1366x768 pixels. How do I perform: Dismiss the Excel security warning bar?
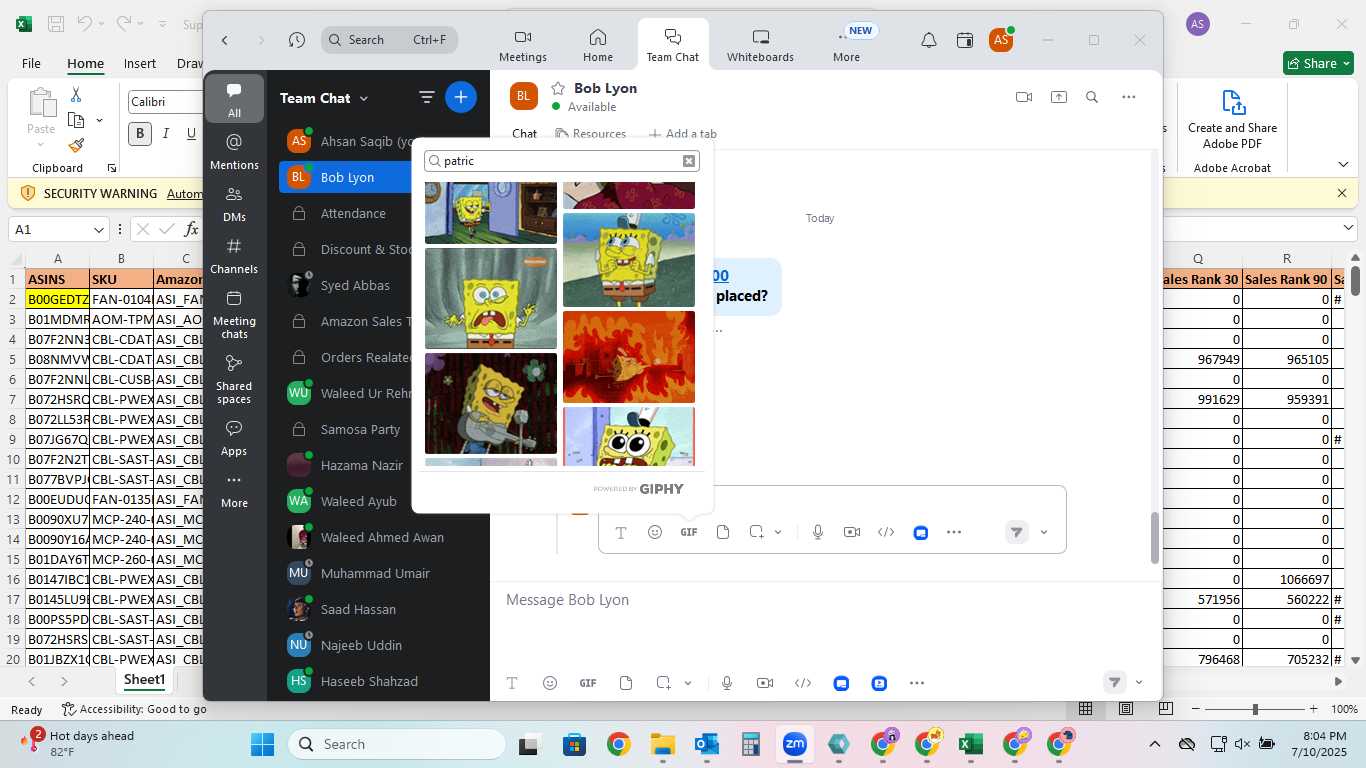(x=1342, y=193)
